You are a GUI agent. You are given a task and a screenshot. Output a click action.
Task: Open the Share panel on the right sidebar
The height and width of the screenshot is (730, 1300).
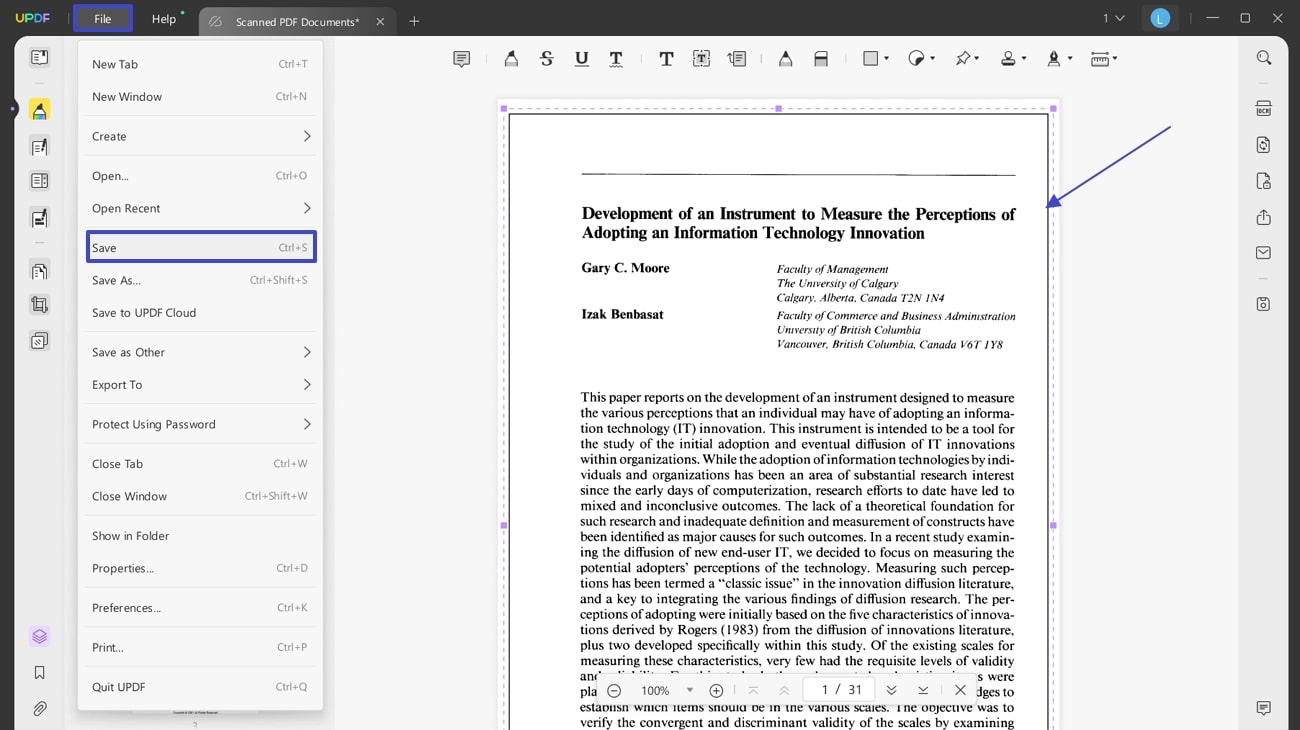tap(1262, 217)
